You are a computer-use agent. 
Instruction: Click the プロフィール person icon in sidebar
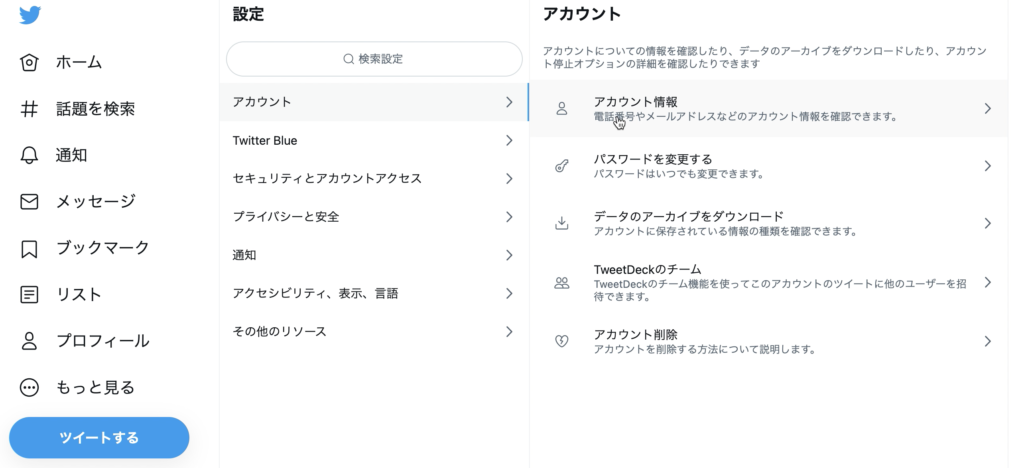tap(29, 341)
